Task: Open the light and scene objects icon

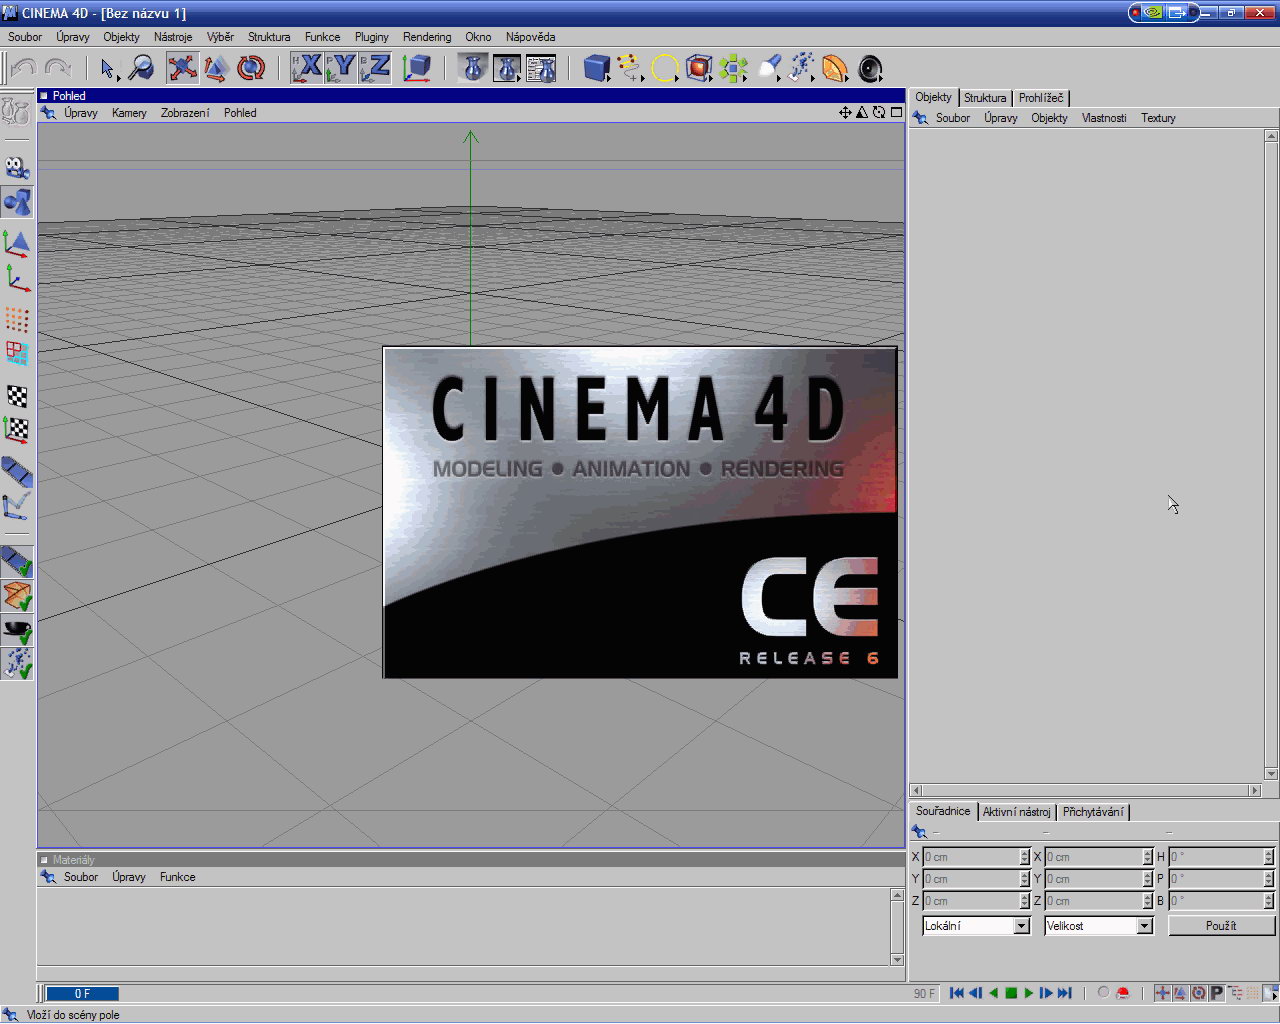Action: [x=767, y=68]
